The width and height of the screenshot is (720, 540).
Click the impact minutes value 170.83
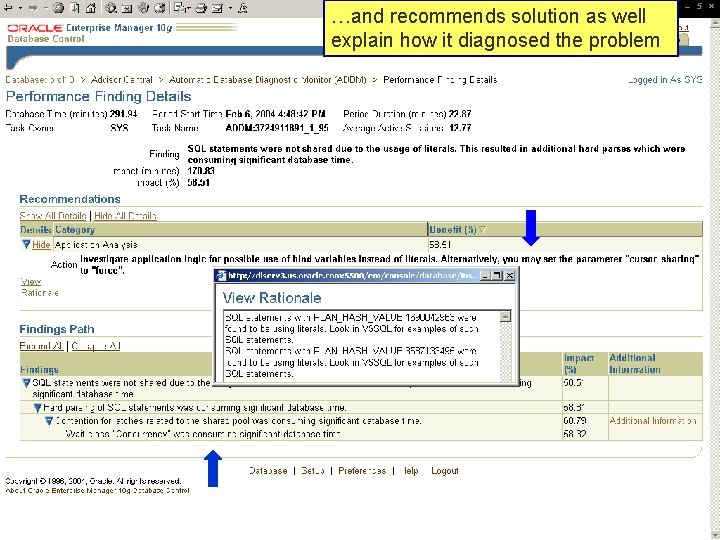click(x=201, y=171)
